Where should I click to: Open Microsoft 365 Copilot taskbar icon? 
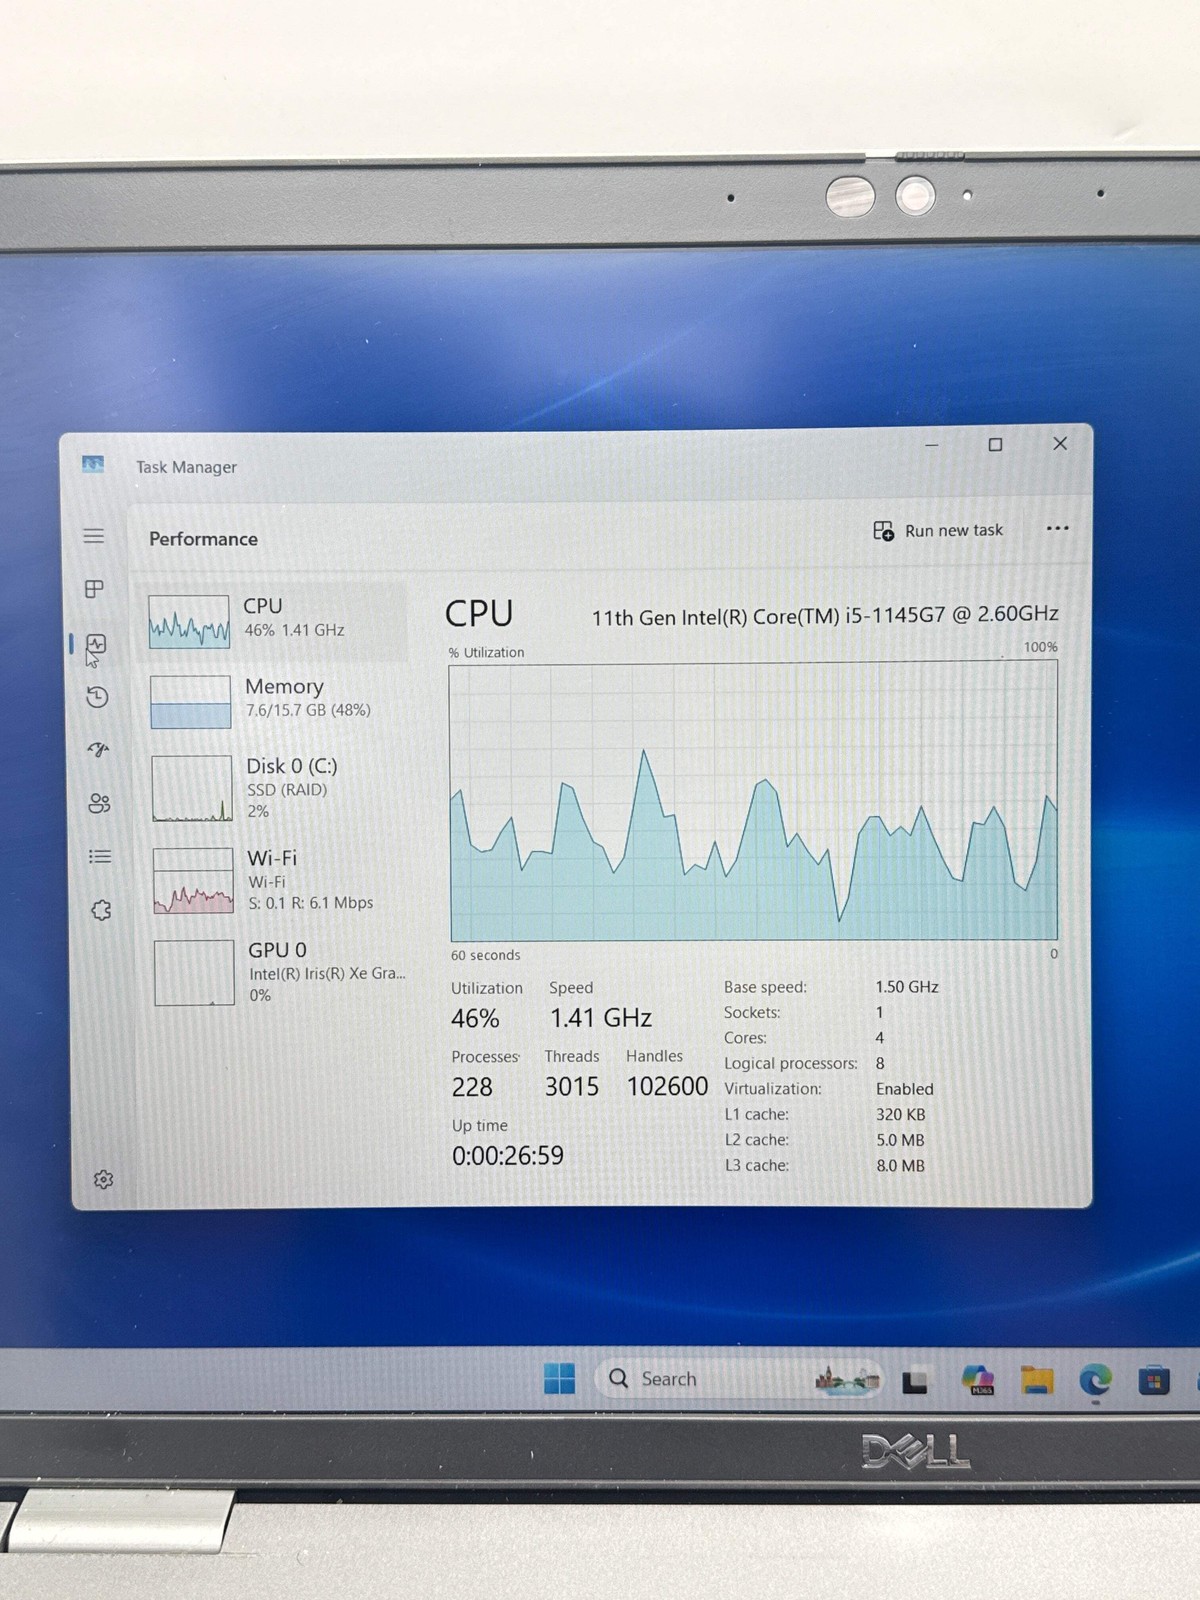[978, 1380]
